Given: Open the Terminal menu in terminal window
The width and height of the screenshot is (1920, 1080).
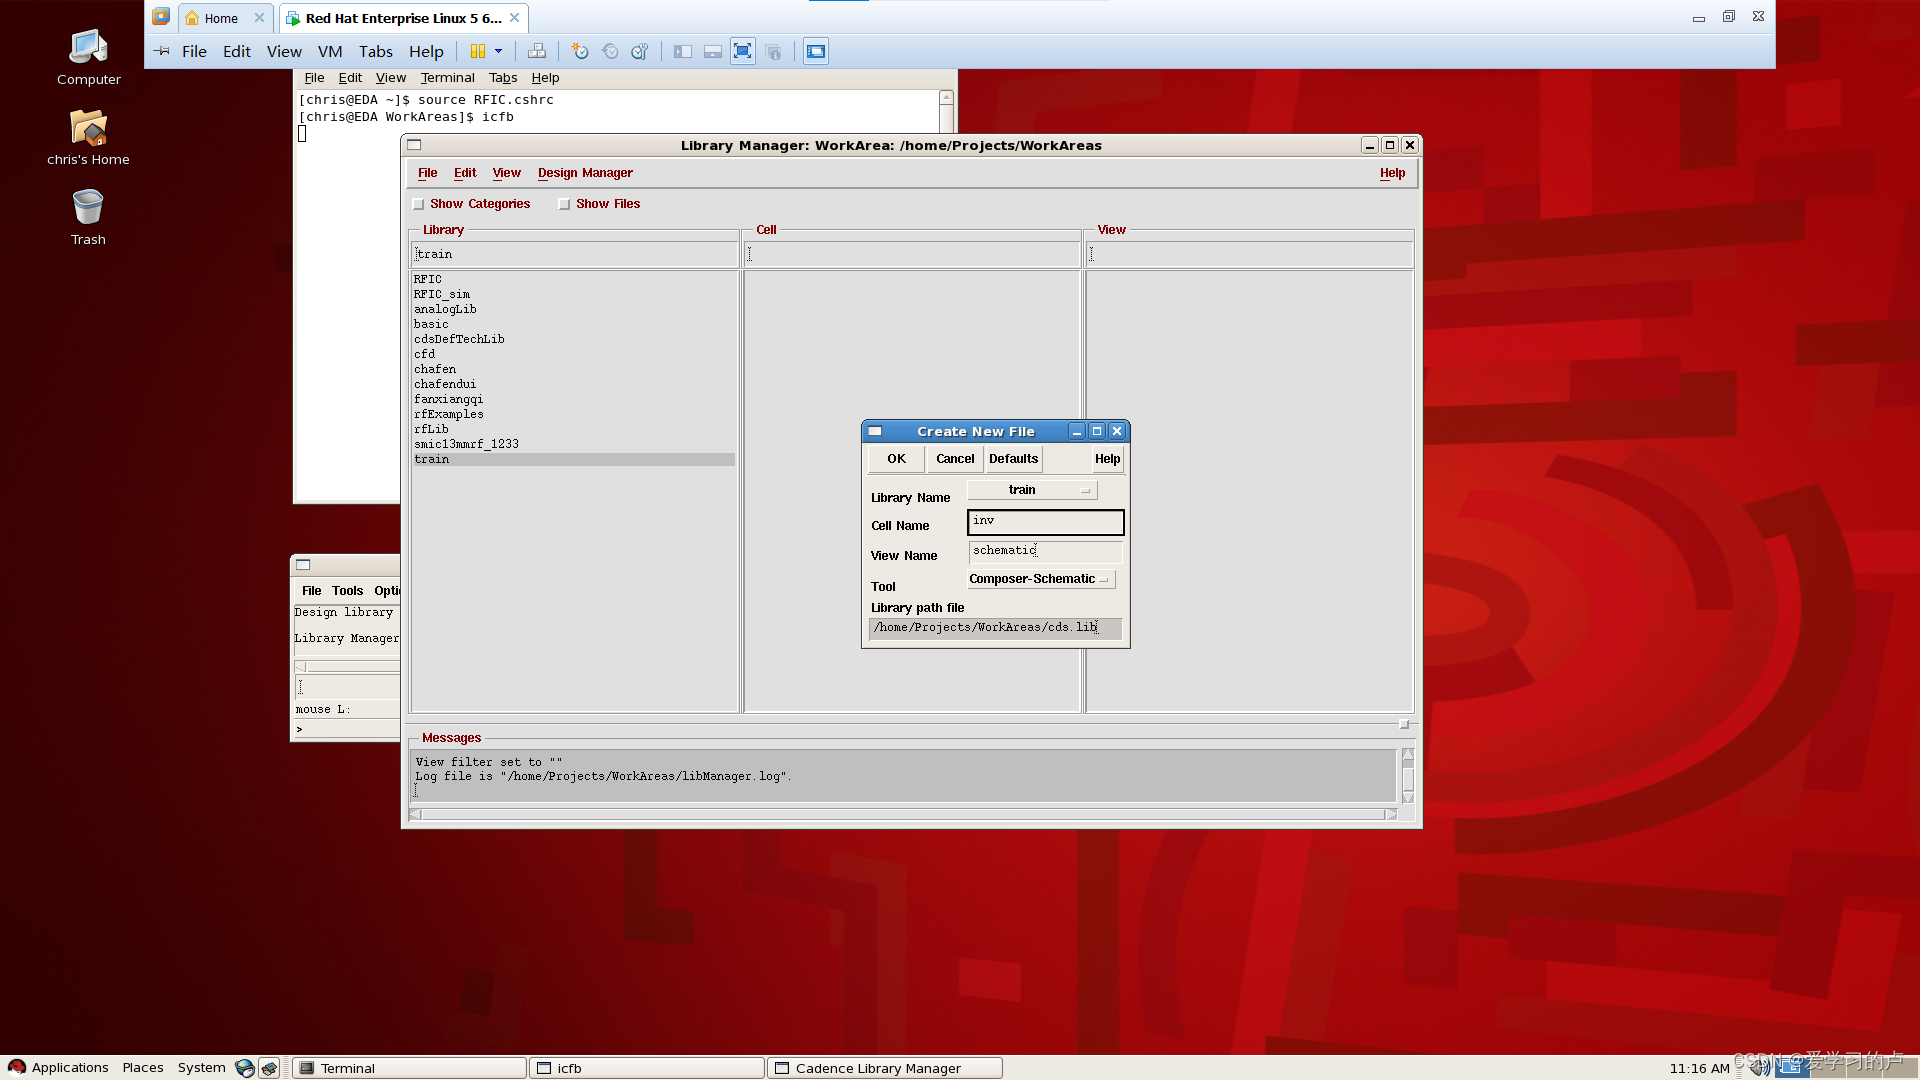Looking at the screenshot, I should (x=447, y=78).
